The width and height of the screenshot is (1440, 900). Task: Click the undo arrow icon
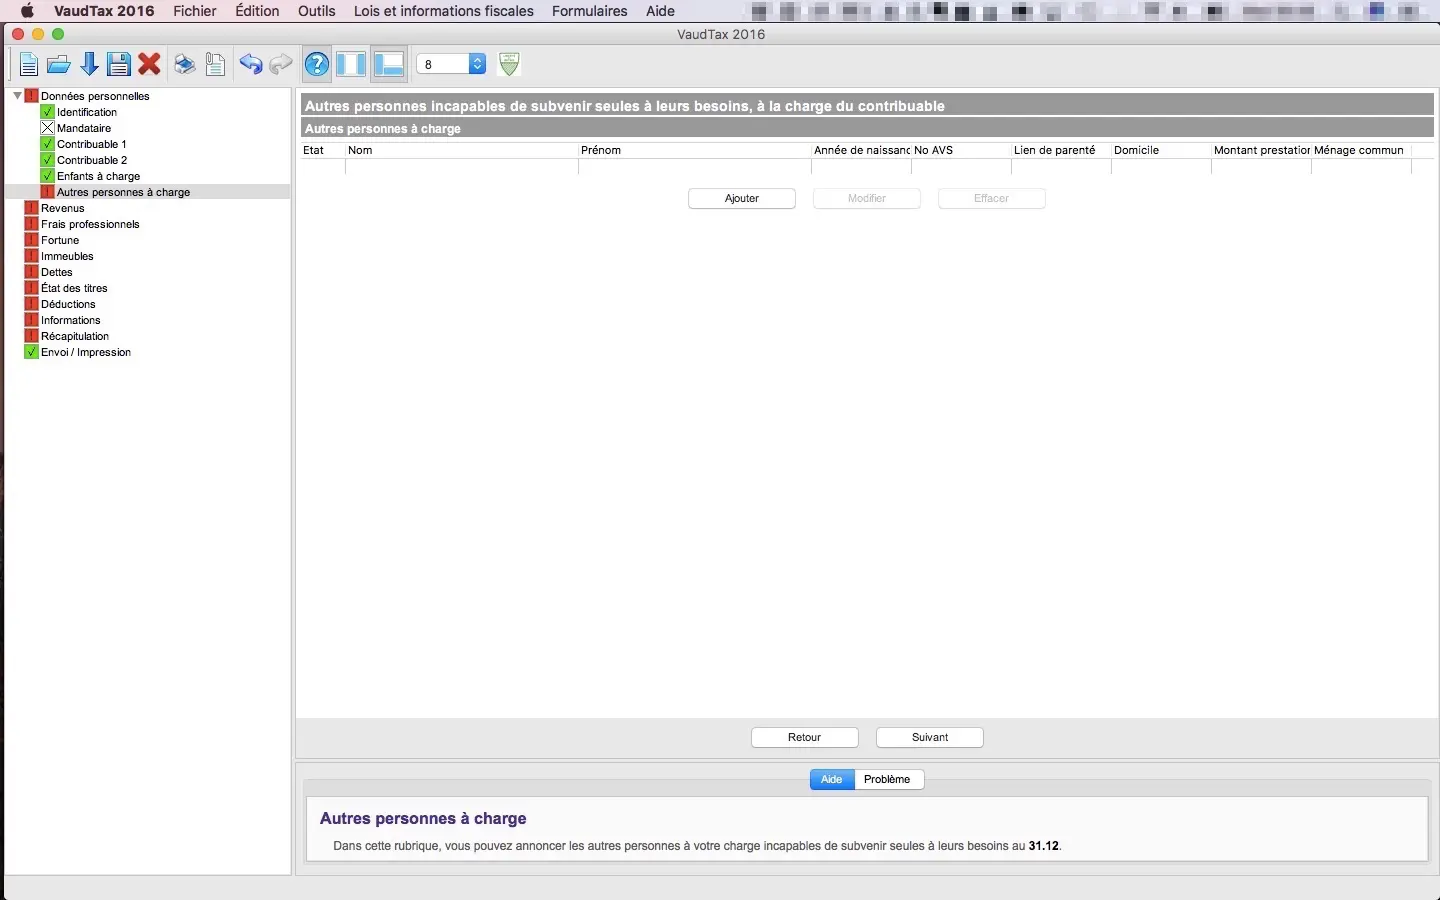pos(250,65)
